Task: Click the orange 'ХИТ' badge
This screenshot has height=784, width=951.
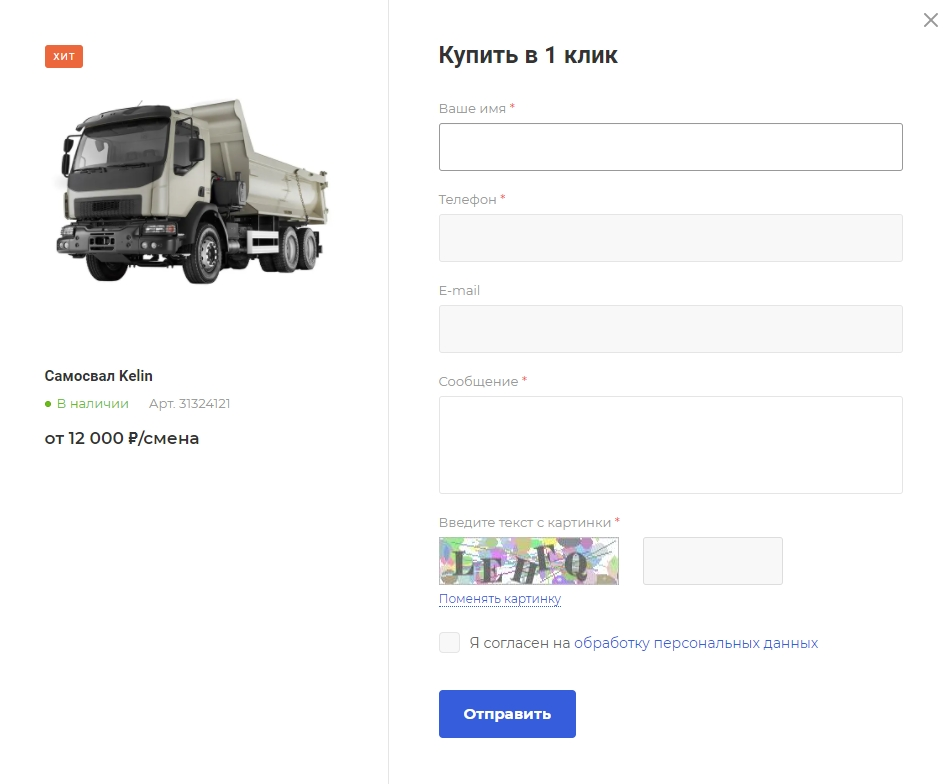Action: point(64,56)
